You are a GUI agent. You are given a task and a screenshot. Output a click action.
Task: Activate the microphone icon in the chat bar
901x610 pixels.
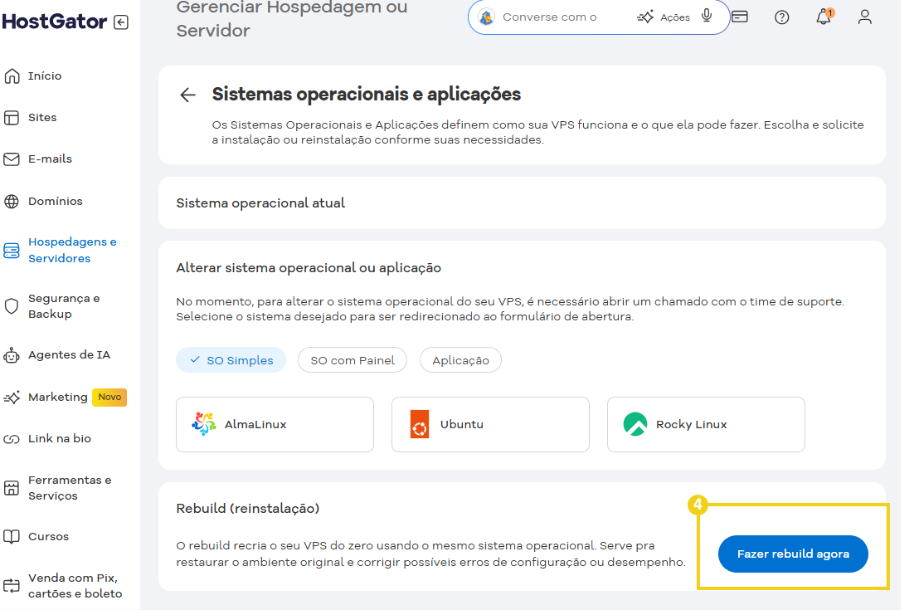coord(709,16)
